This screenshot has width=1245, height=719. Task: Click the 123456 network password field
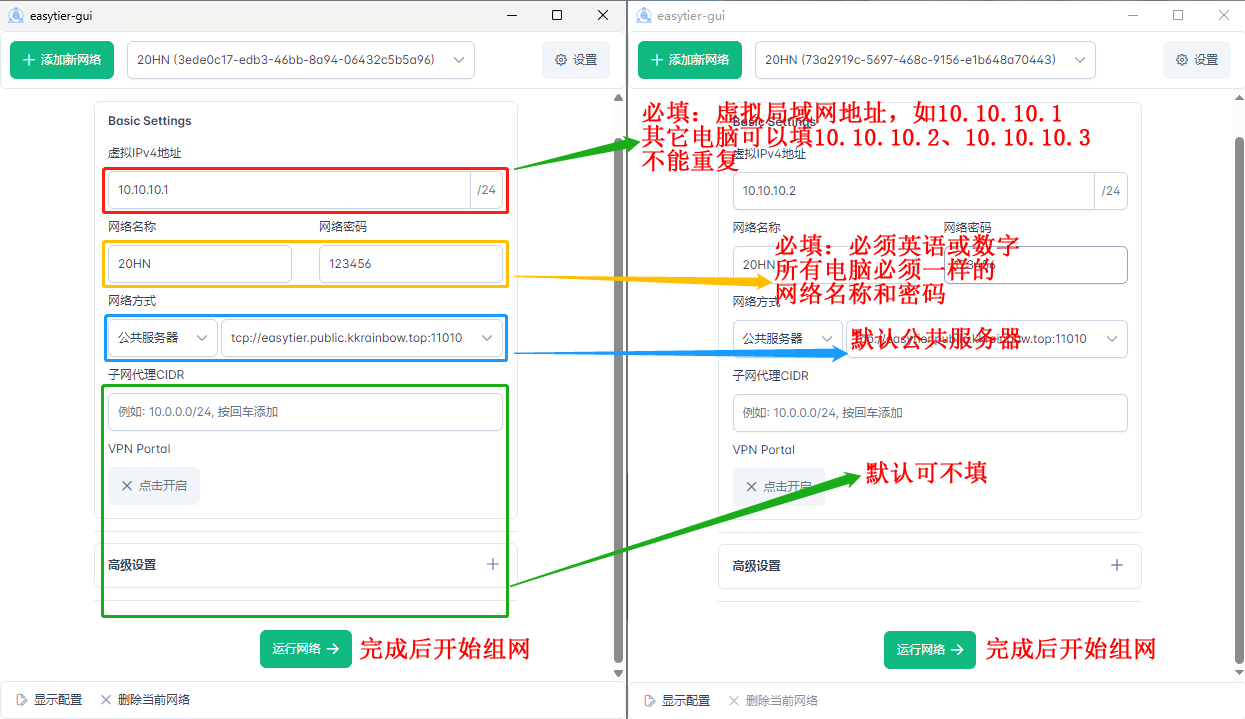411,264
